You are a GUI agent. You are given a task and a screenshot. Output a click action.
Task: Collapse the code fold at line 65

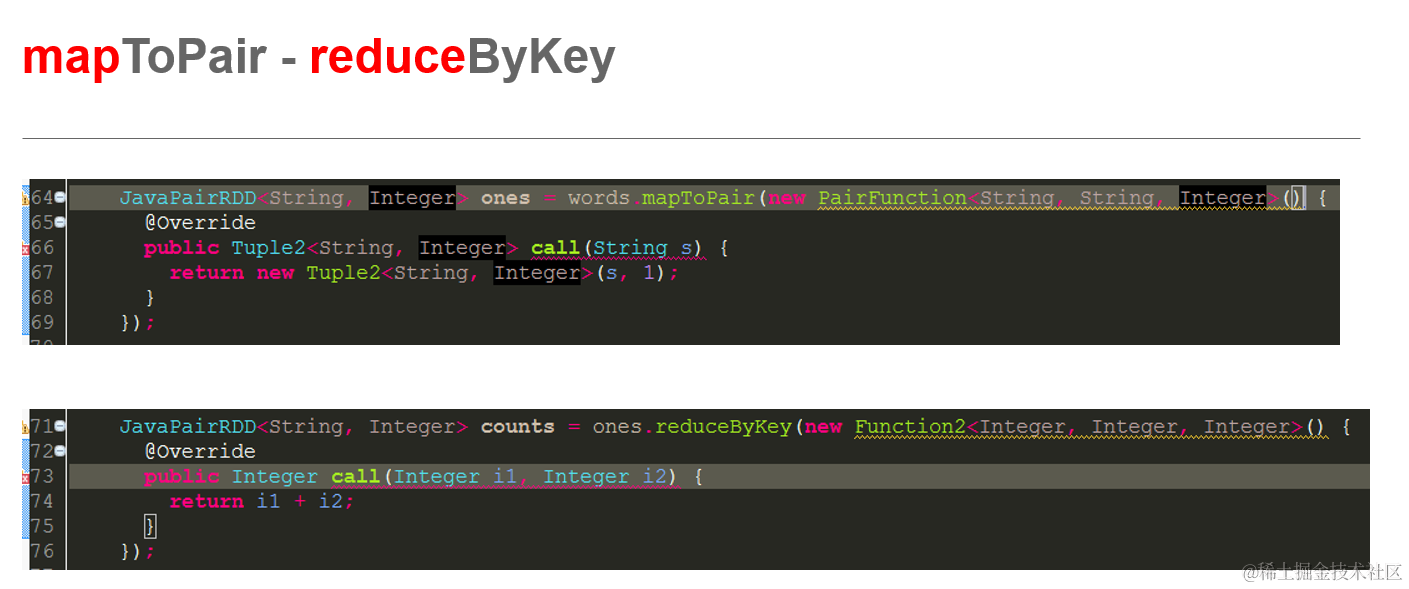60,223
